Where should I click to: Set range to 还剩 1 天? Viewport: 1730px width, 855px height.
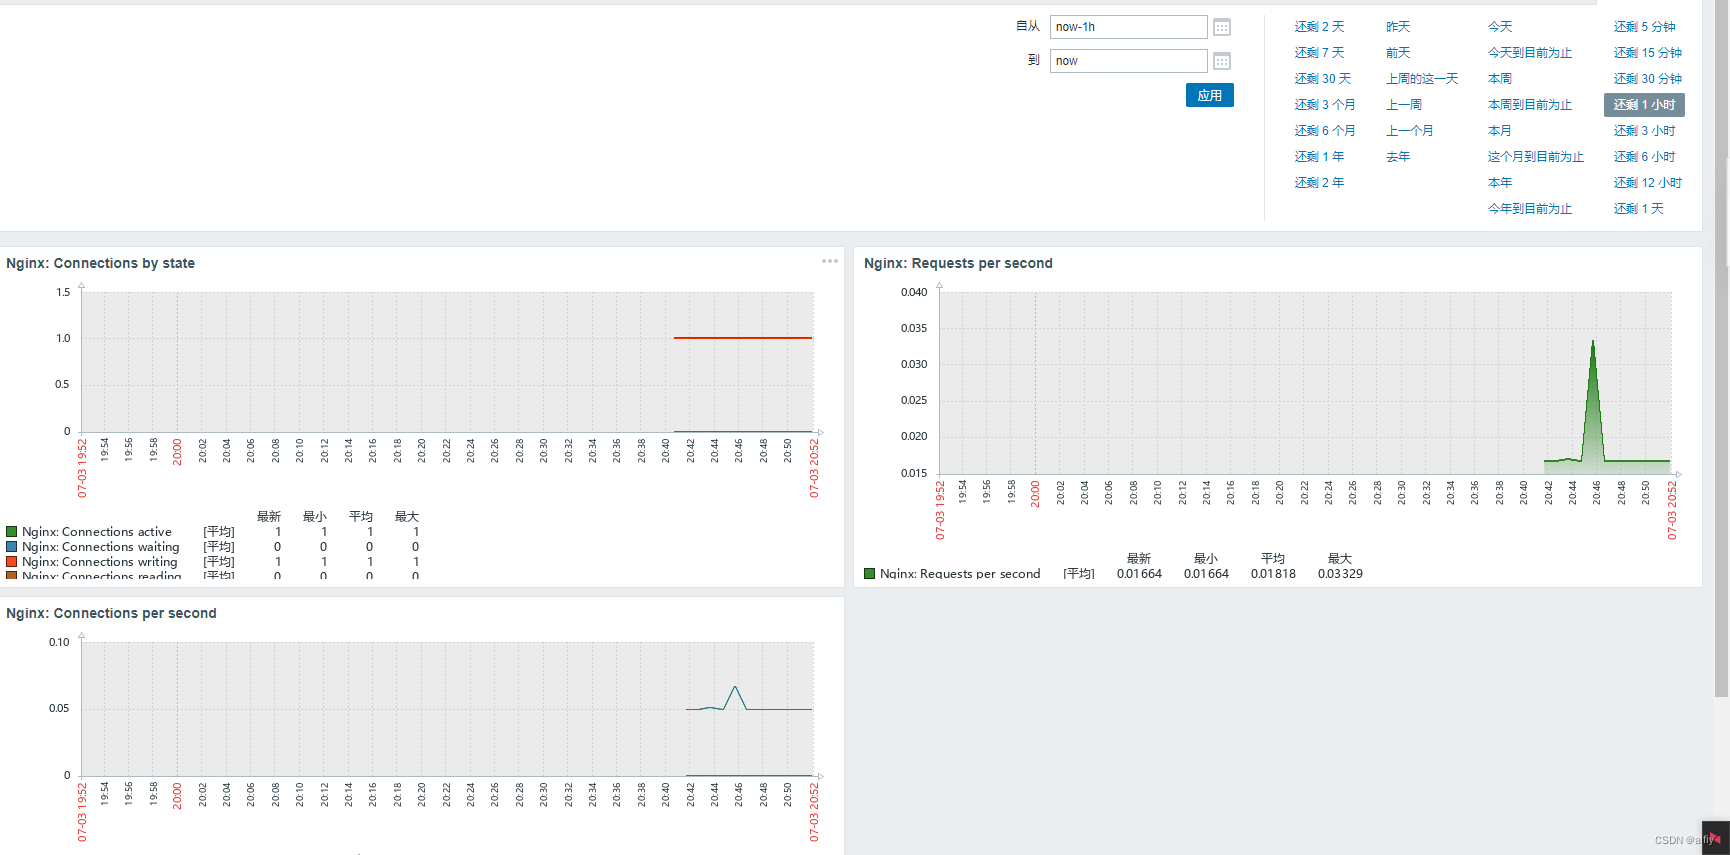pyautogui.click(x=1638, y=209)
